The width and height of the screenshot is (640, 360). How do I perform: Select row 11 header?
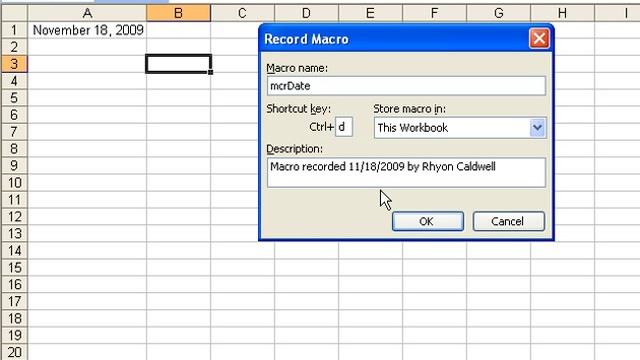14,200
